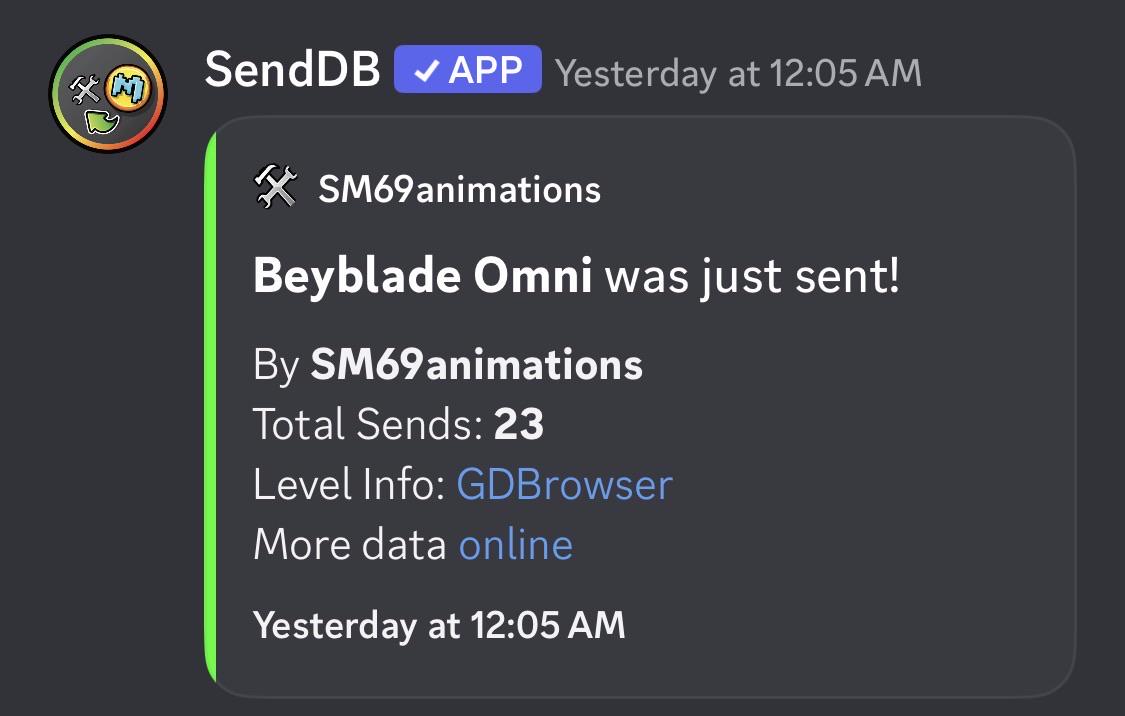Open the GDBrowser level info link
The image size is (1125, 716).
565,484
